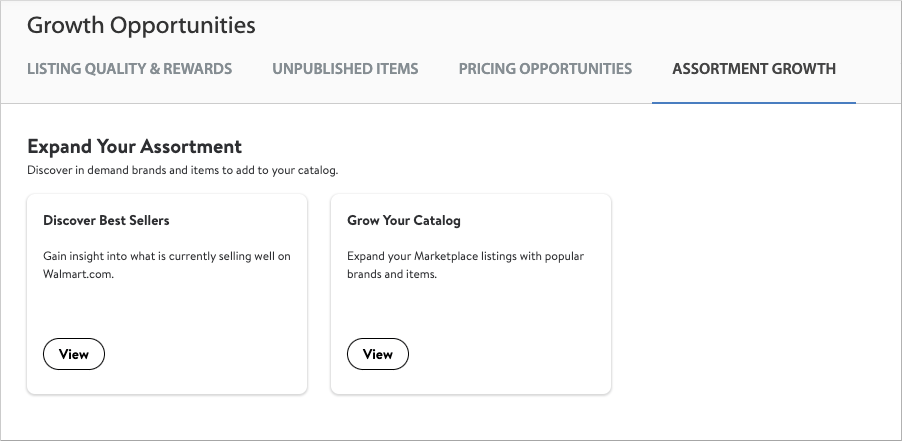Viewport: 902px width, 441px height.
Task: Click the Grow Your Catalog card title
Action: [x=403, y=220]
